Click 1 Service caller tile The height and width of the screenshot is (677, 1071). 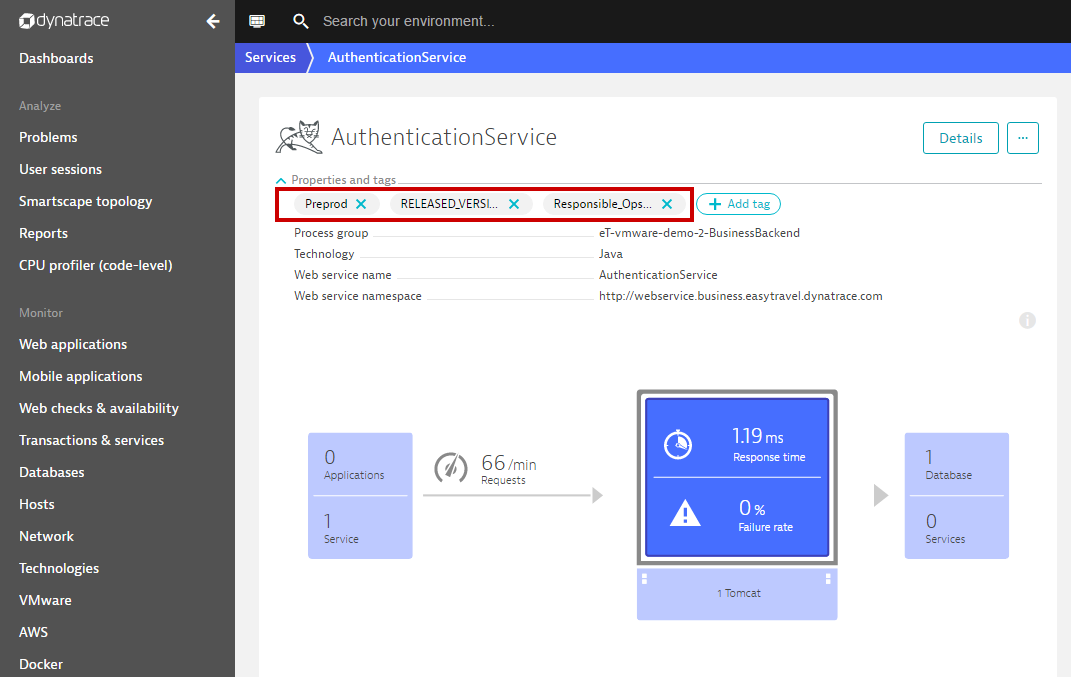click(360, 527)
